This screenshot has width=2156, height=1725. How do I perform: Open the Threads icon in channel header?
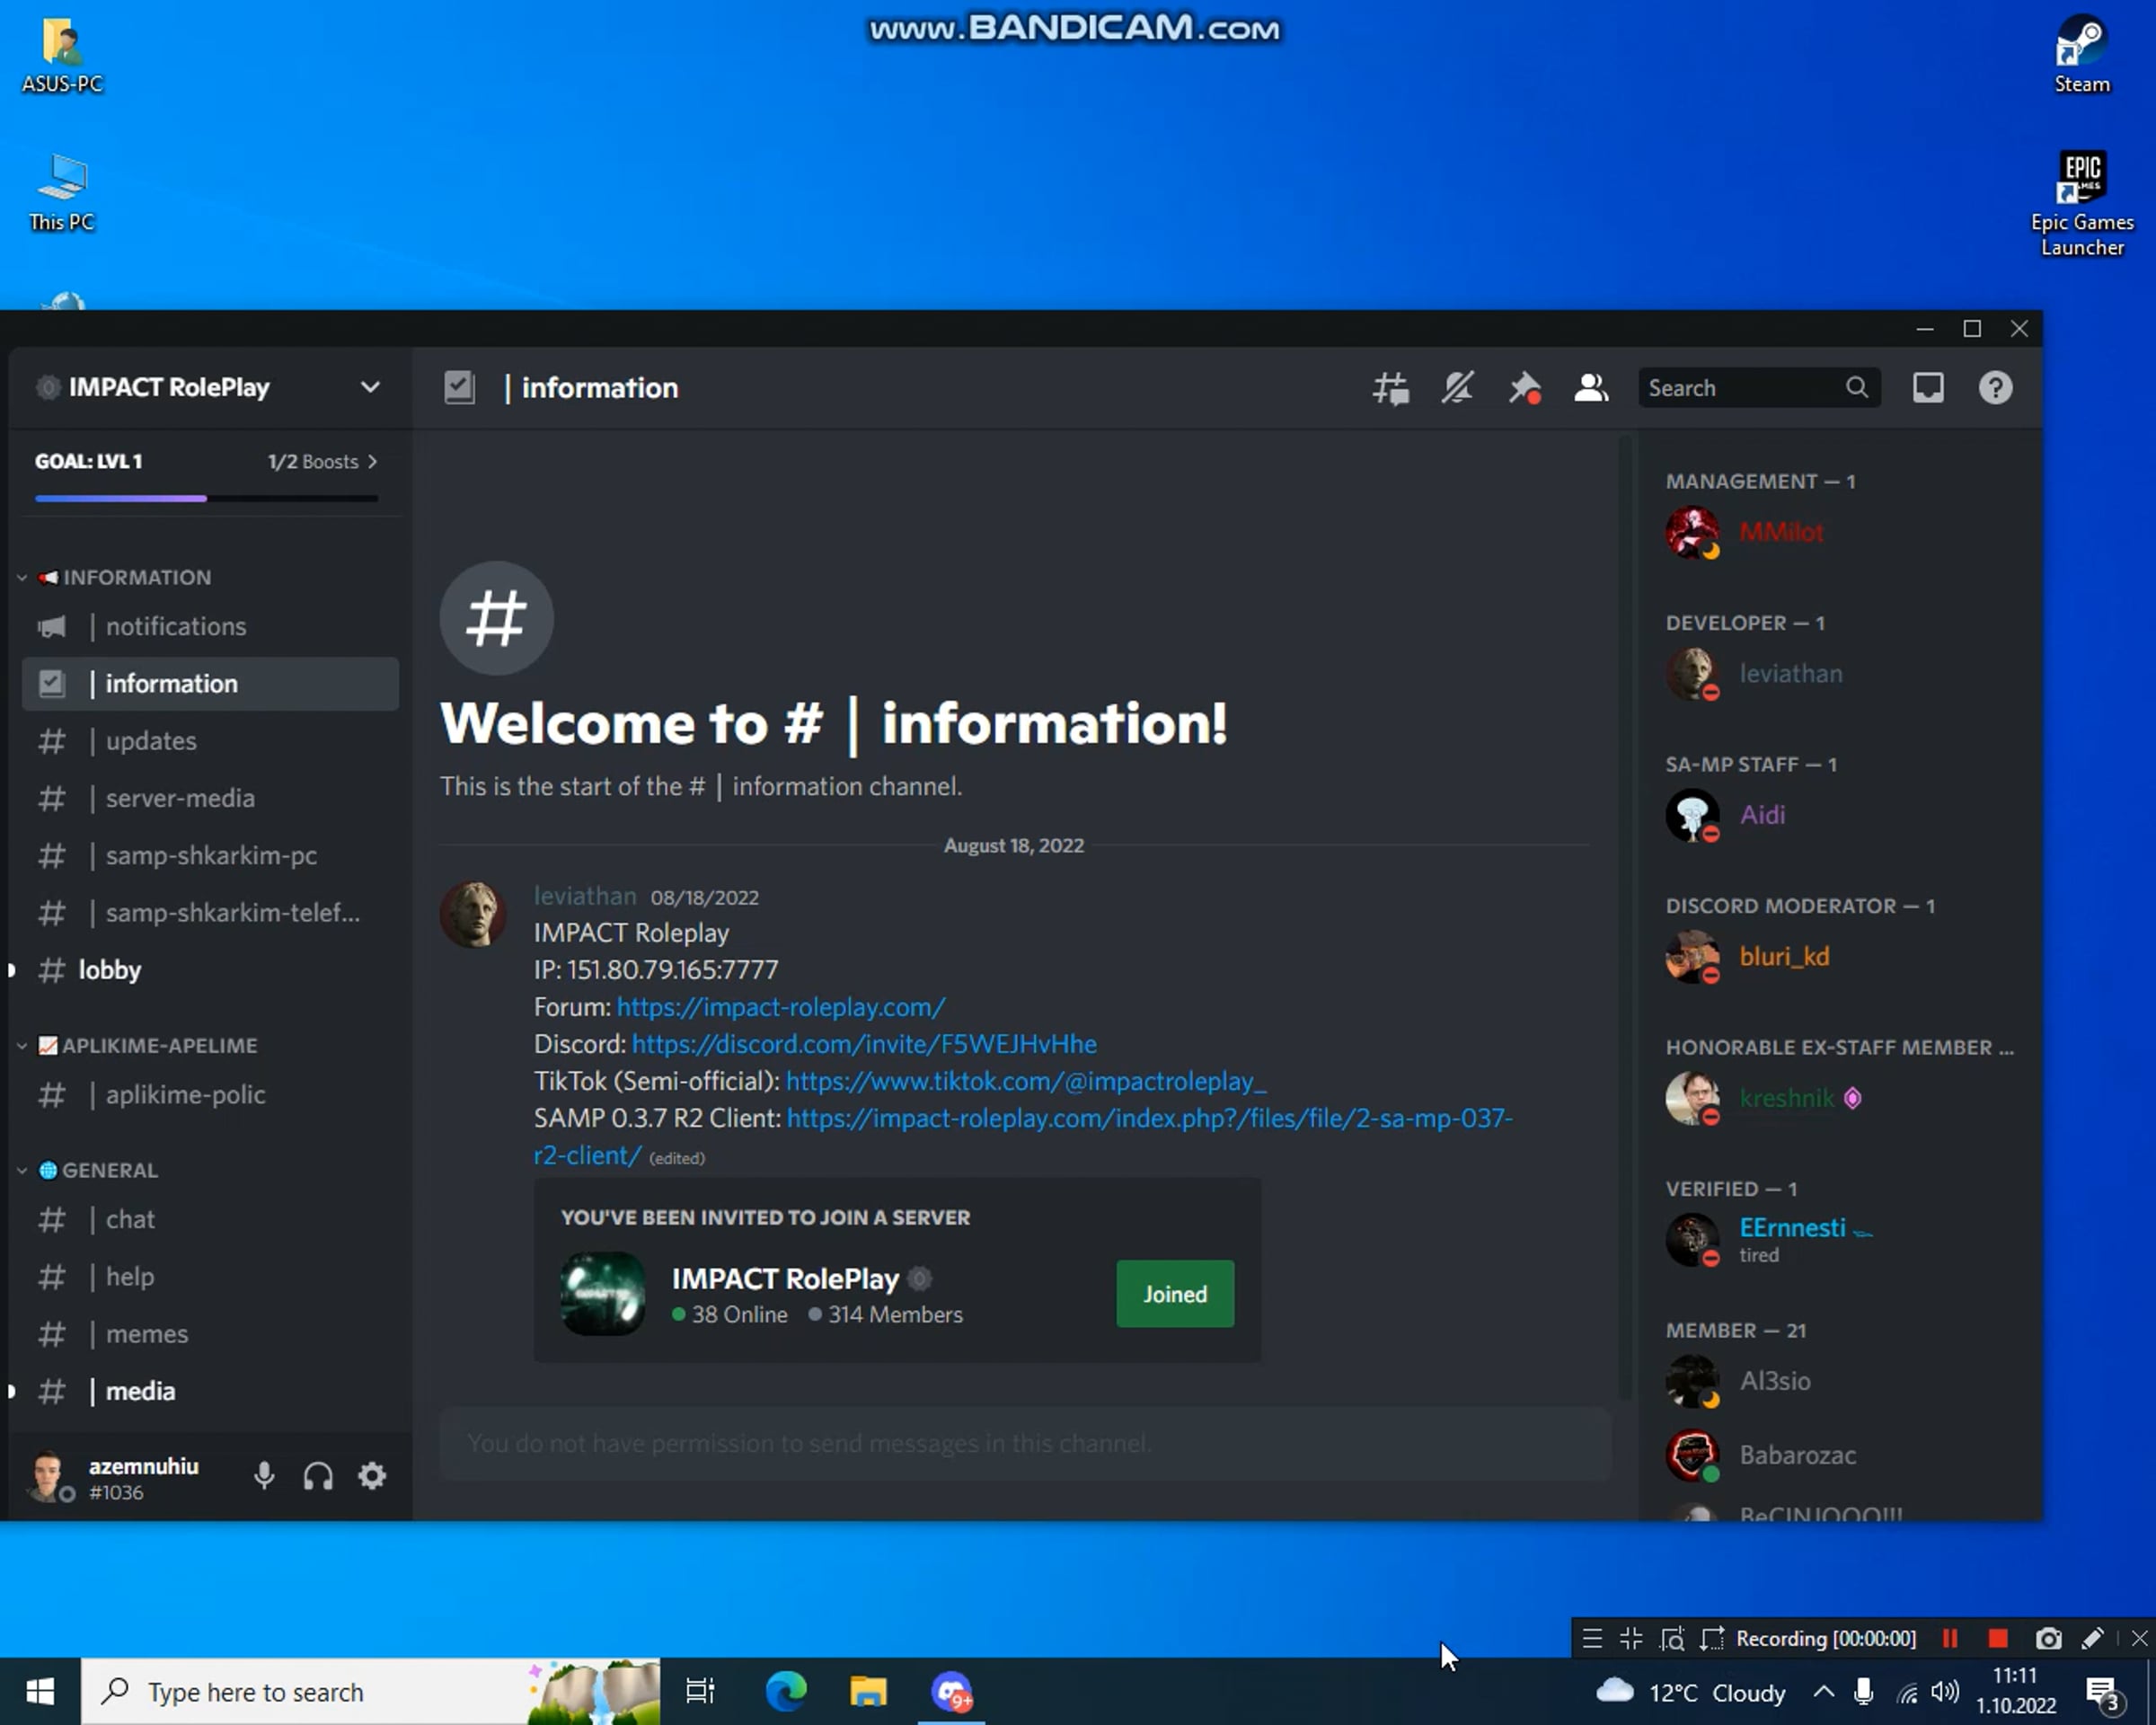point(1390,388)
